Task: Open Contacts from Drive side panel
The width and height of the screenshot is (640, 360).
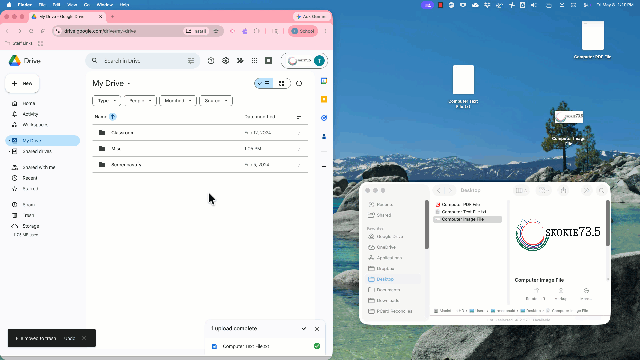Action: click(x=324, y=136)
